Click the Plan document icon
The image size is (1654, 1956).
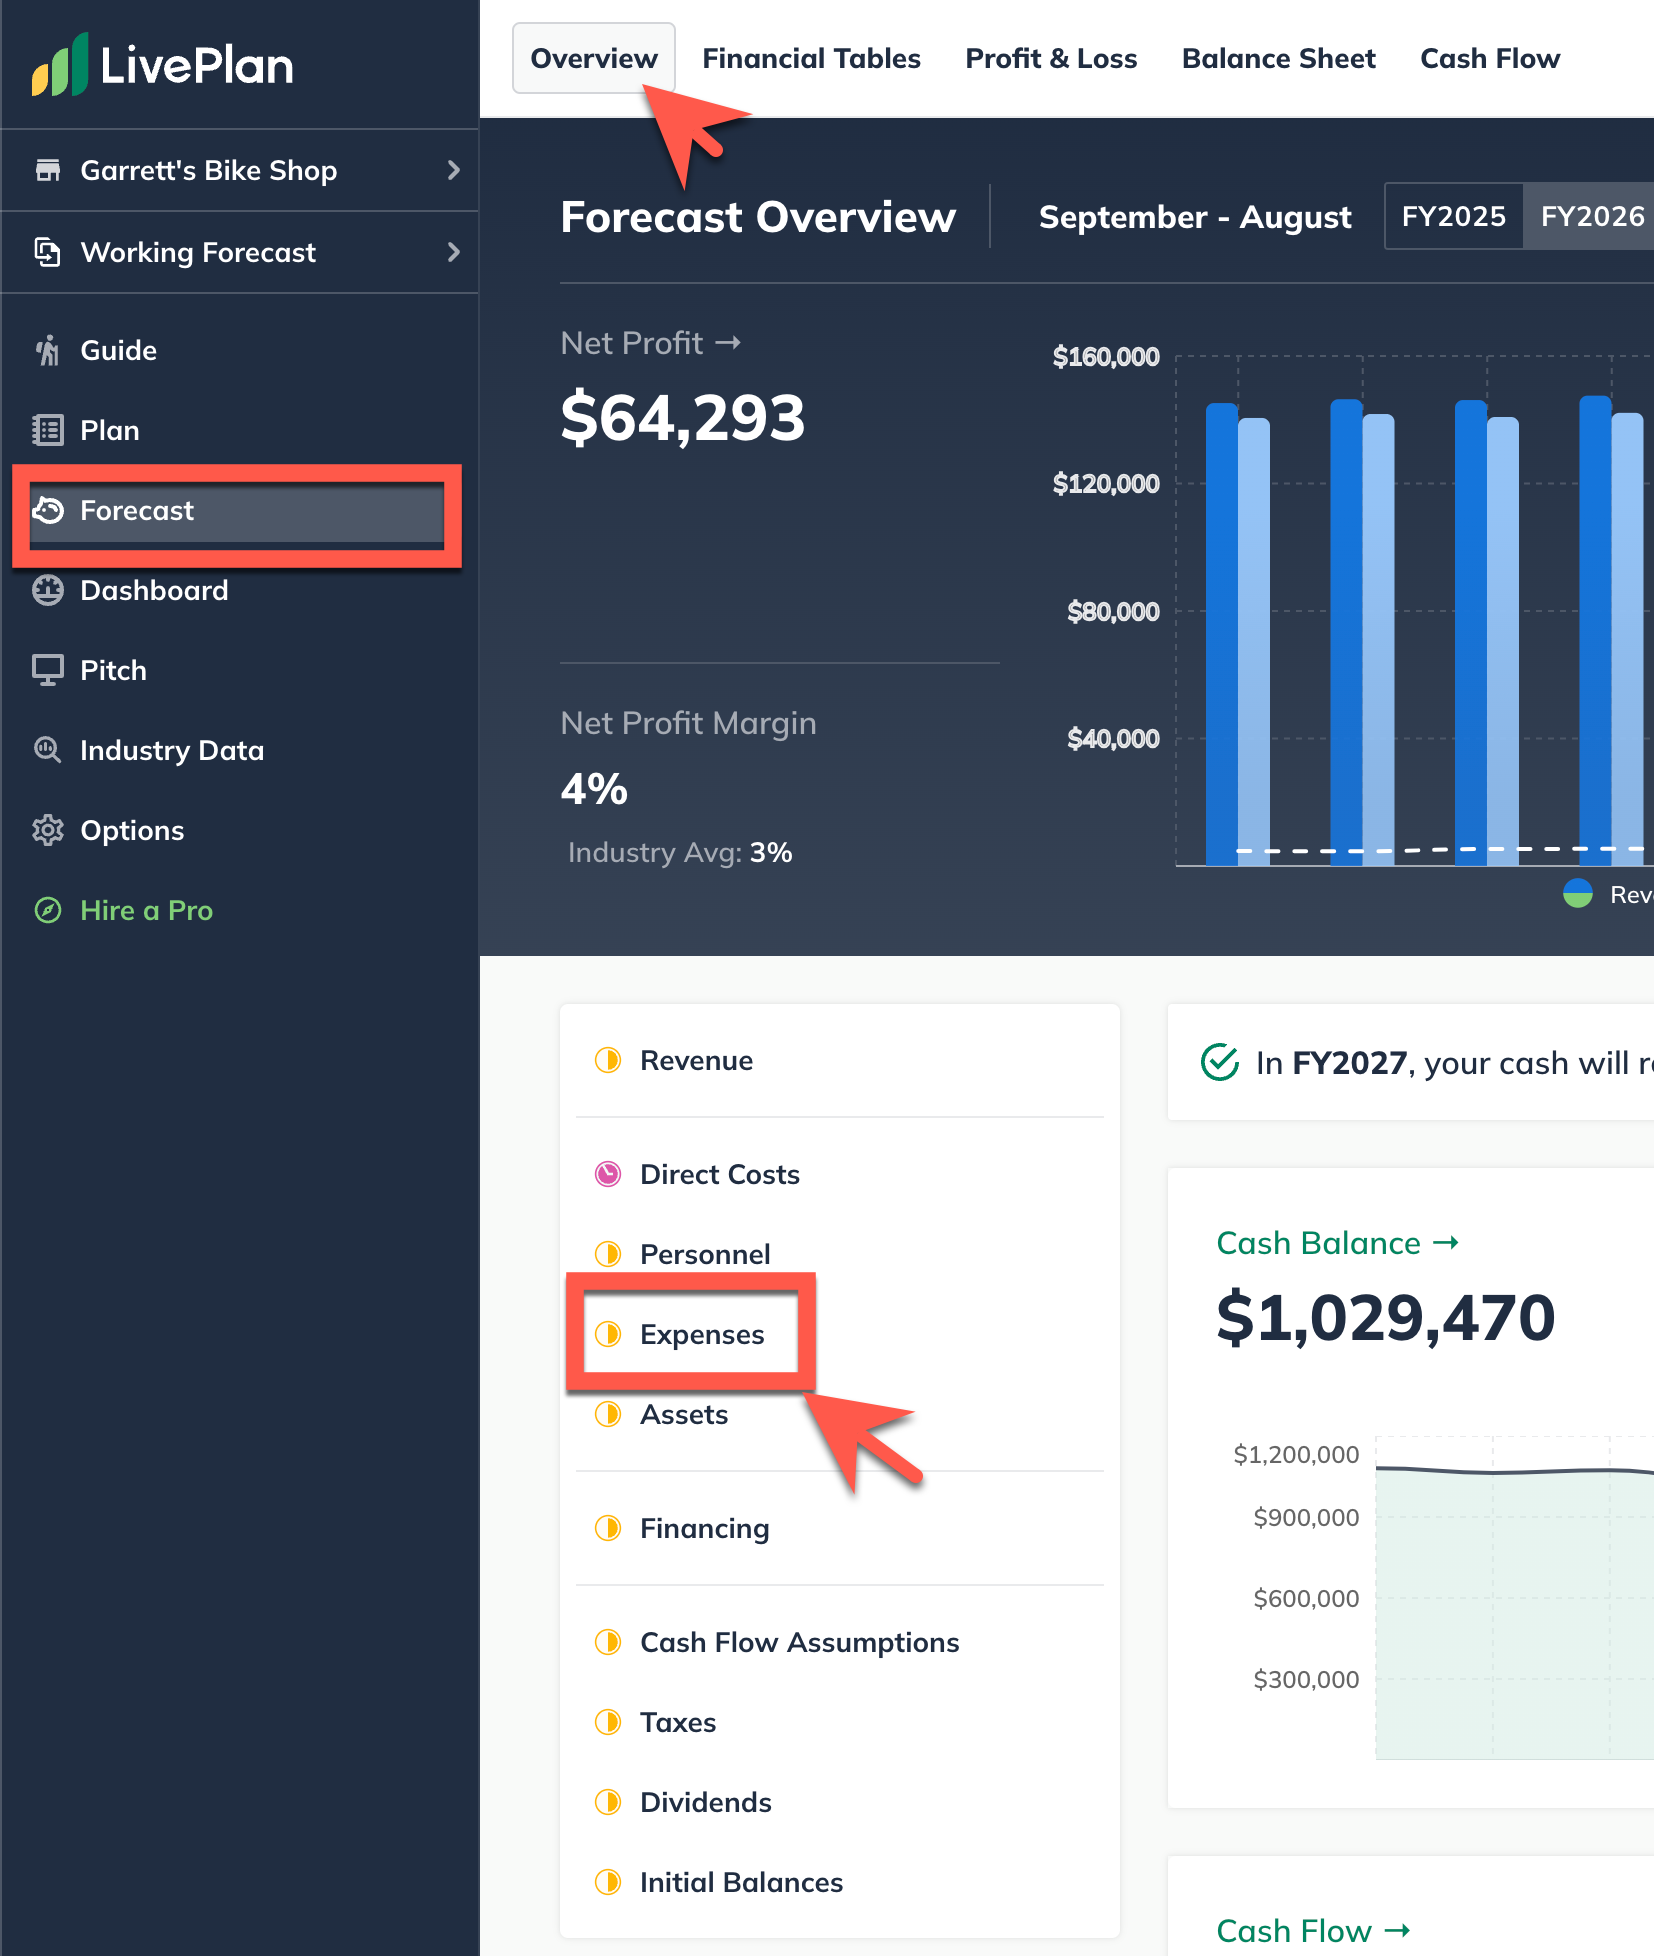click(x=47, y=430)
